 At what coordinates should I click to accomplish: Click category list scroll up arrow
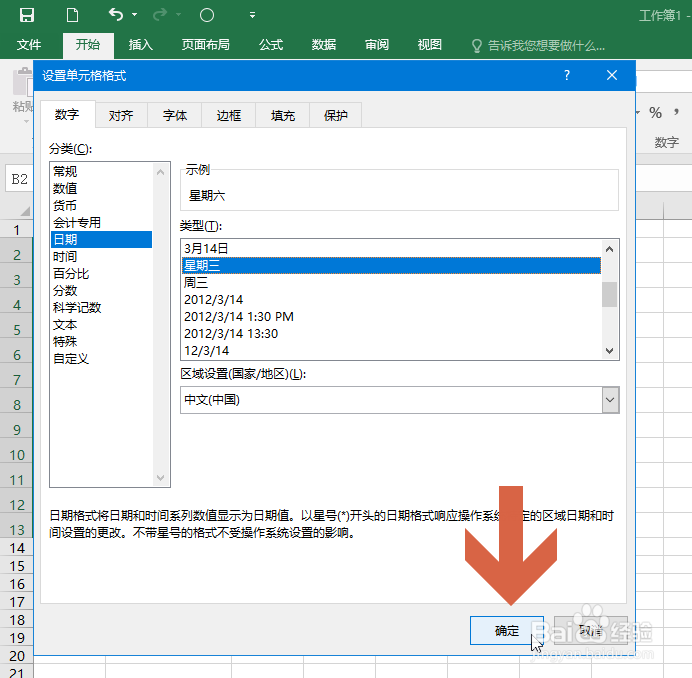click(x=161, y=173)
